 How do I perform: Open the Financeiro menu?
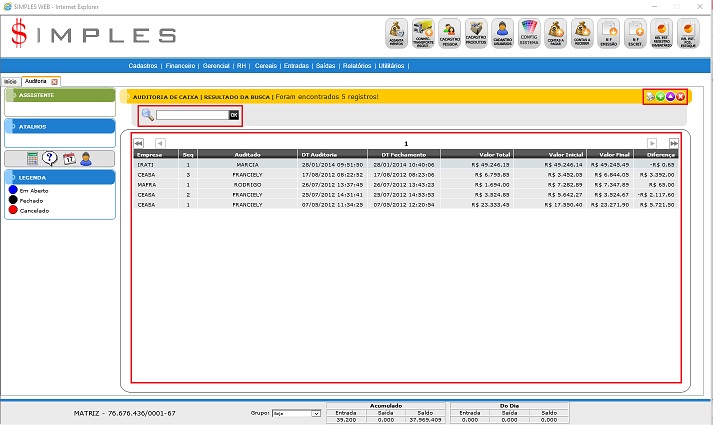[x=181, y=65]
